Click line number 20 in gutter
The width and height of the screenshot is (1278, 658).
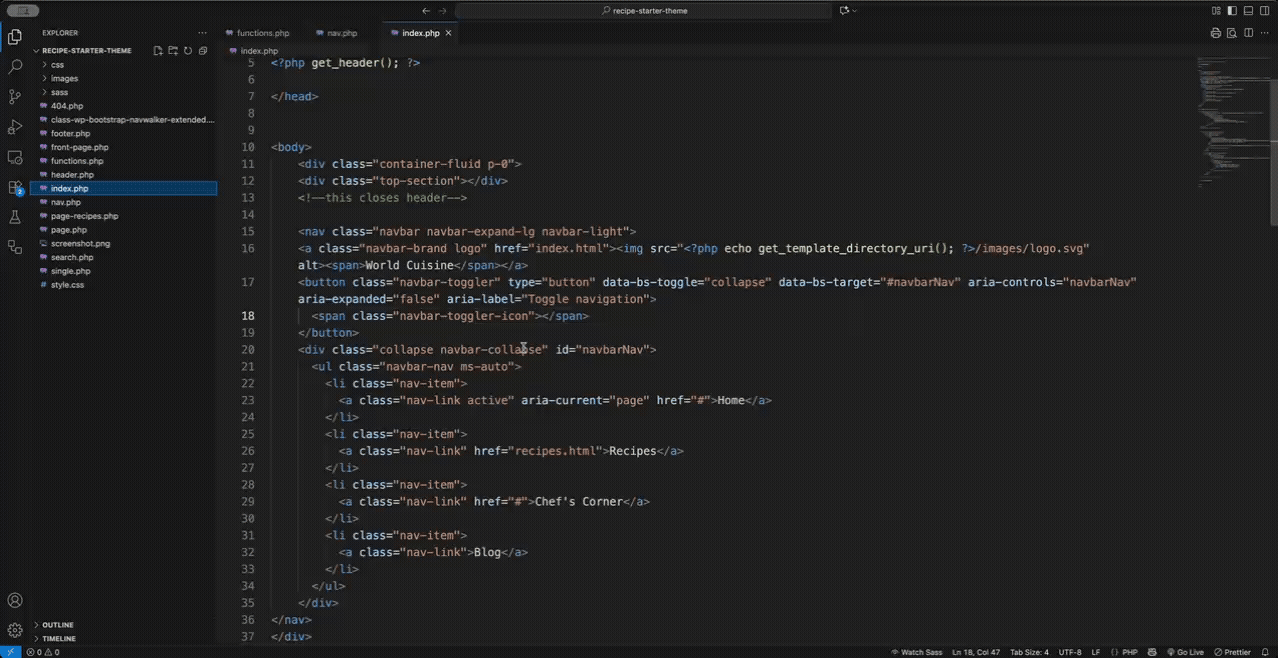(248, 349)
